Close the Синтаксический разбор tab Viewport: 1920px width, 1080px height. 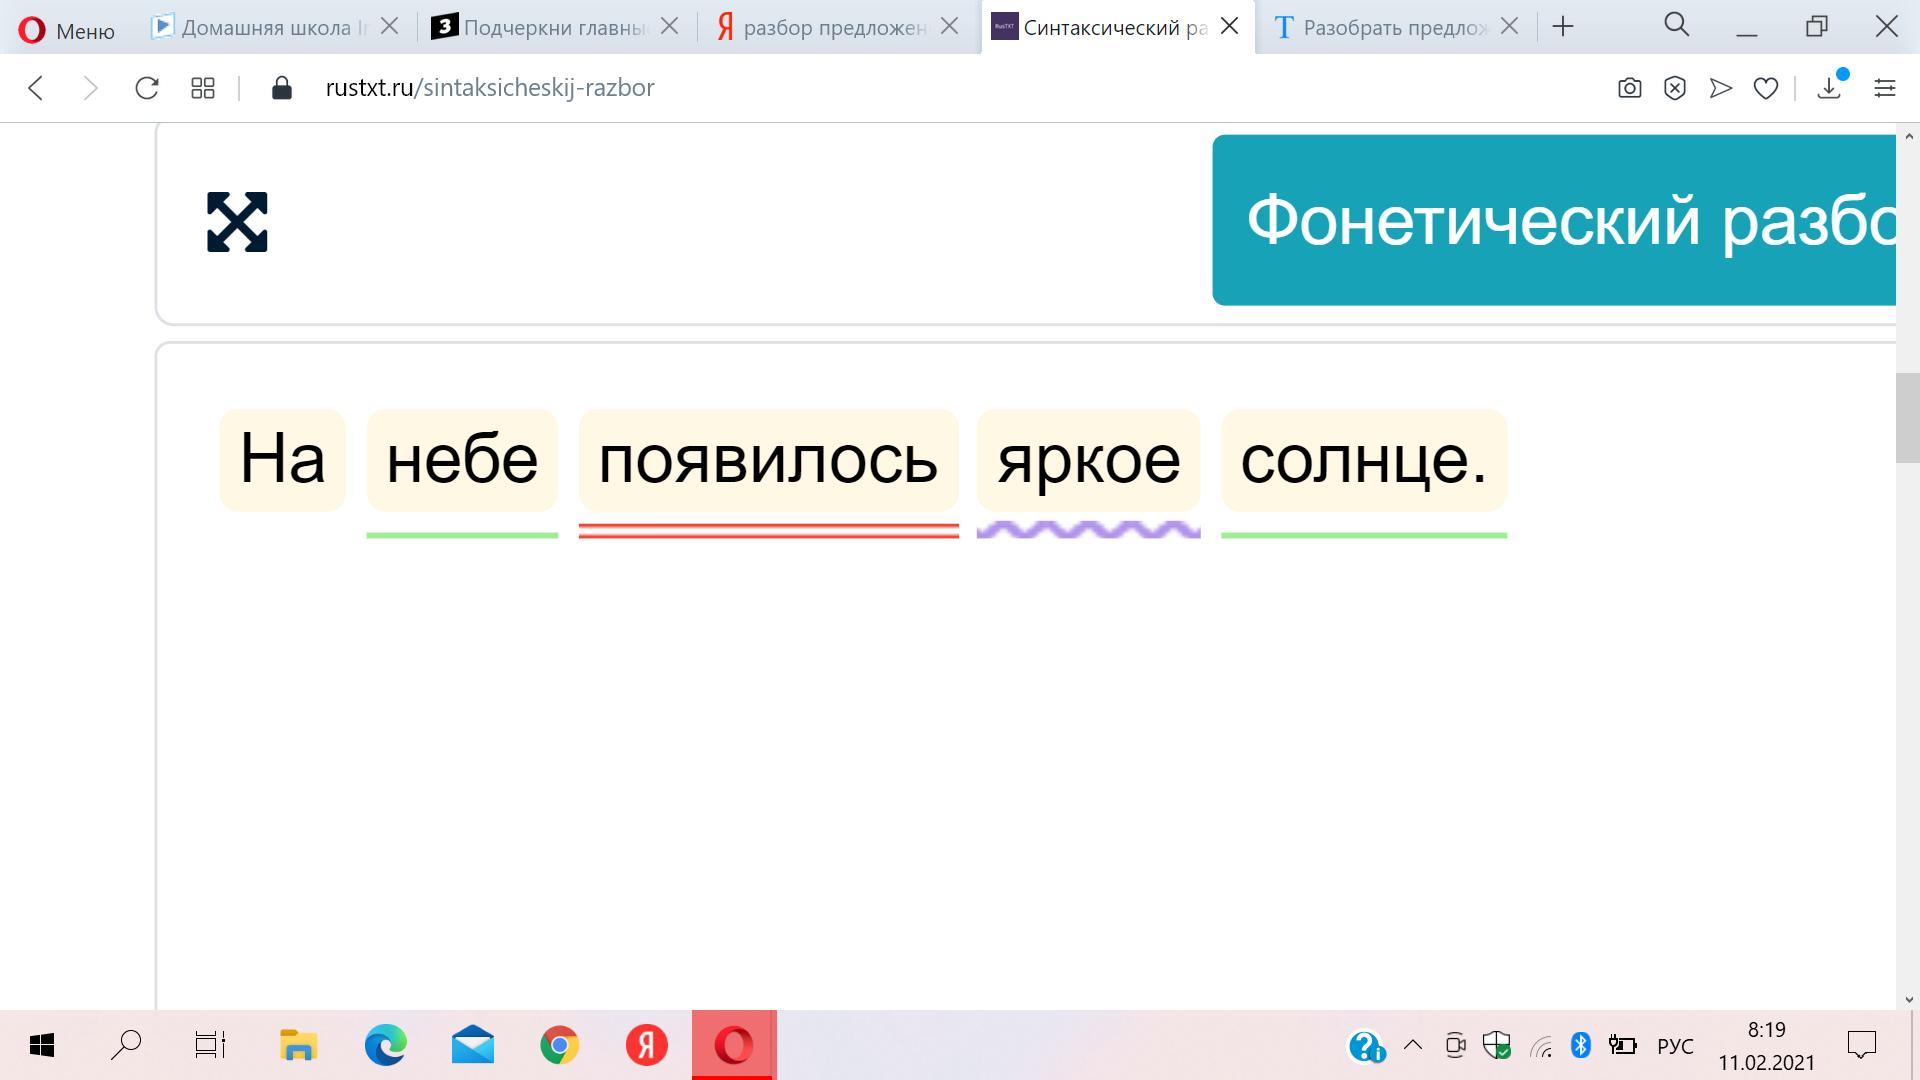tap(1230, 26)
